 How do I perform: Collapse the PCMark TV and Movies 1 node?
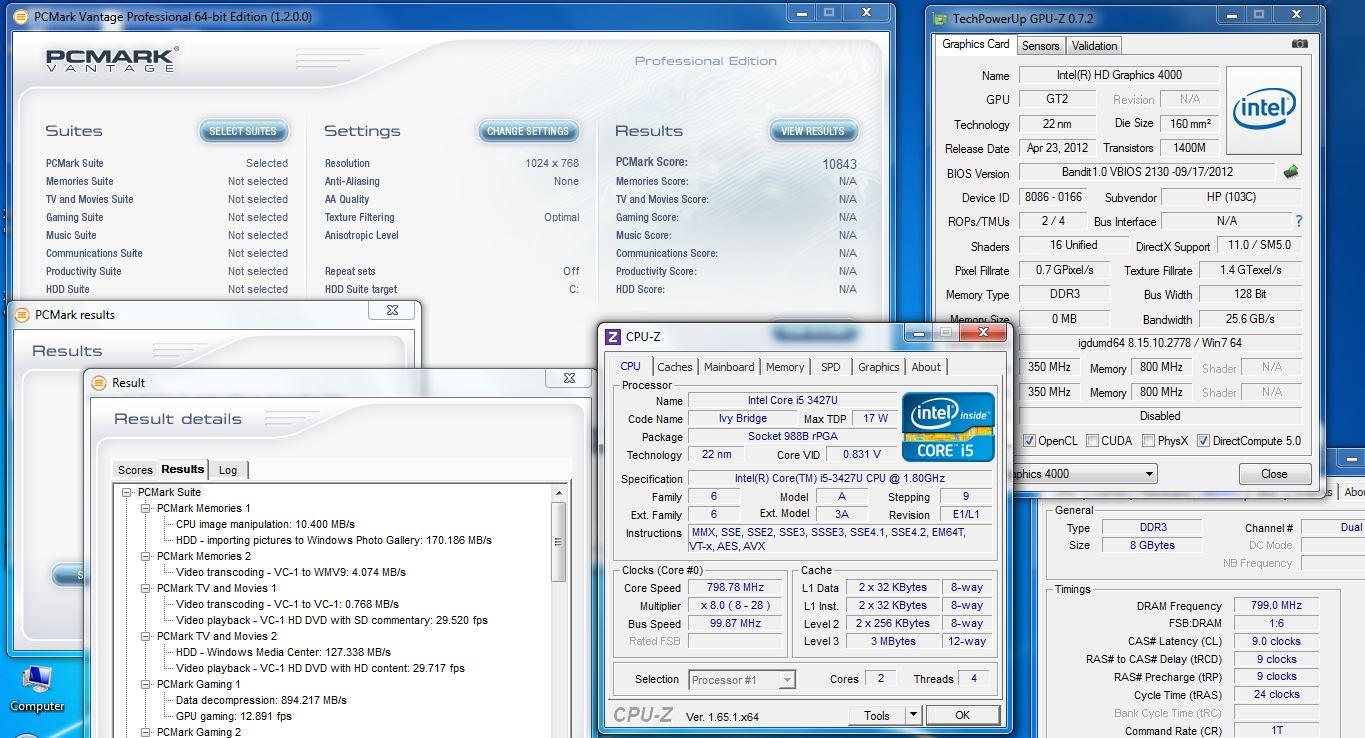[146, 588]
